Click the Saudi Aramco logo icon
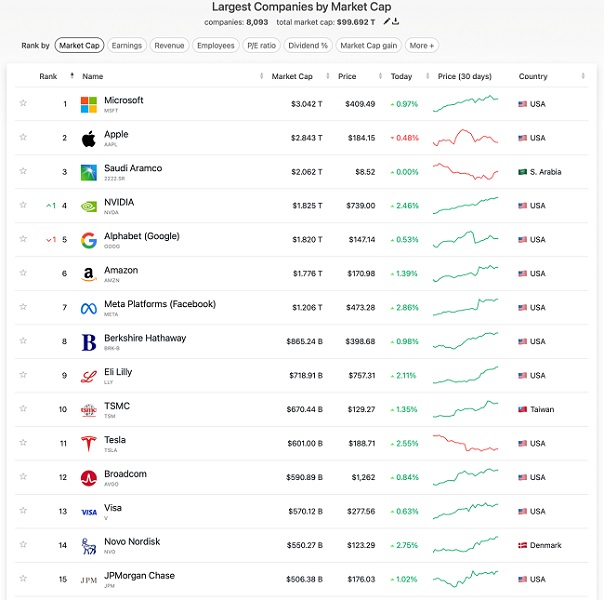The height and width of the screenshot is (600, 604). click(89, 172)
